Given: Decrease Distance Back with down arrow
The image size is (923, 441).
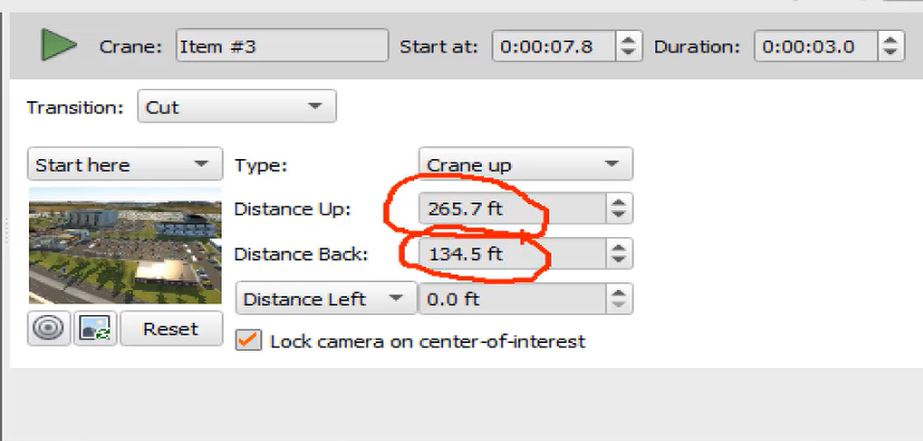Looking at the screenshot, I should point(618,260).
